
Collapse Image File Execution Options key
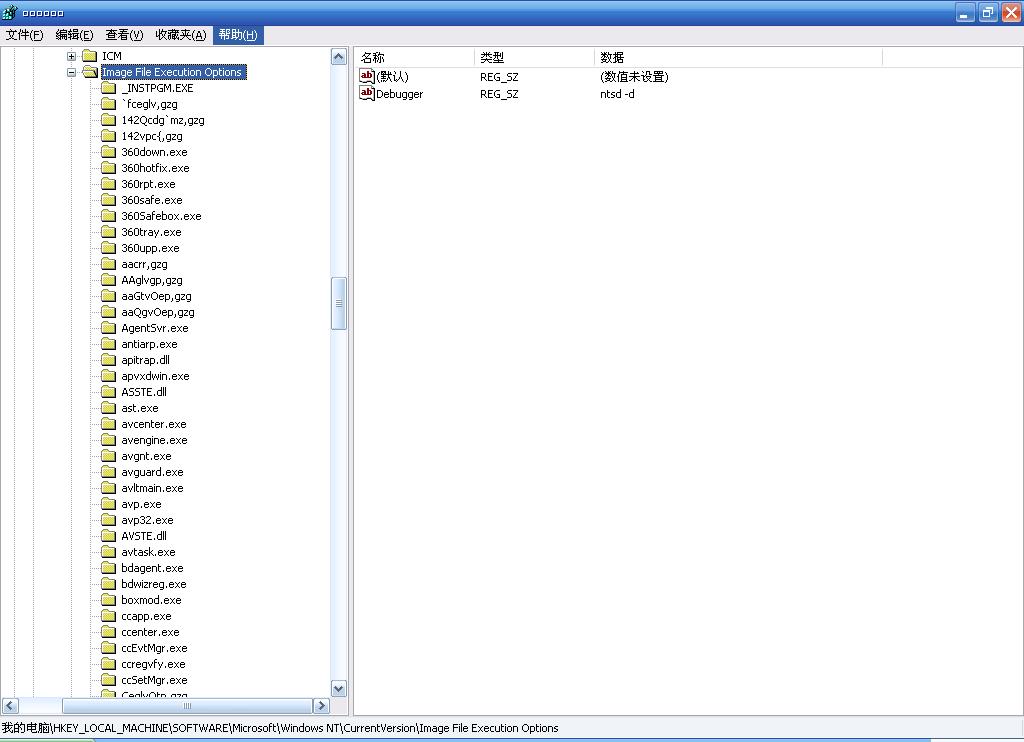tap(71, 73)
